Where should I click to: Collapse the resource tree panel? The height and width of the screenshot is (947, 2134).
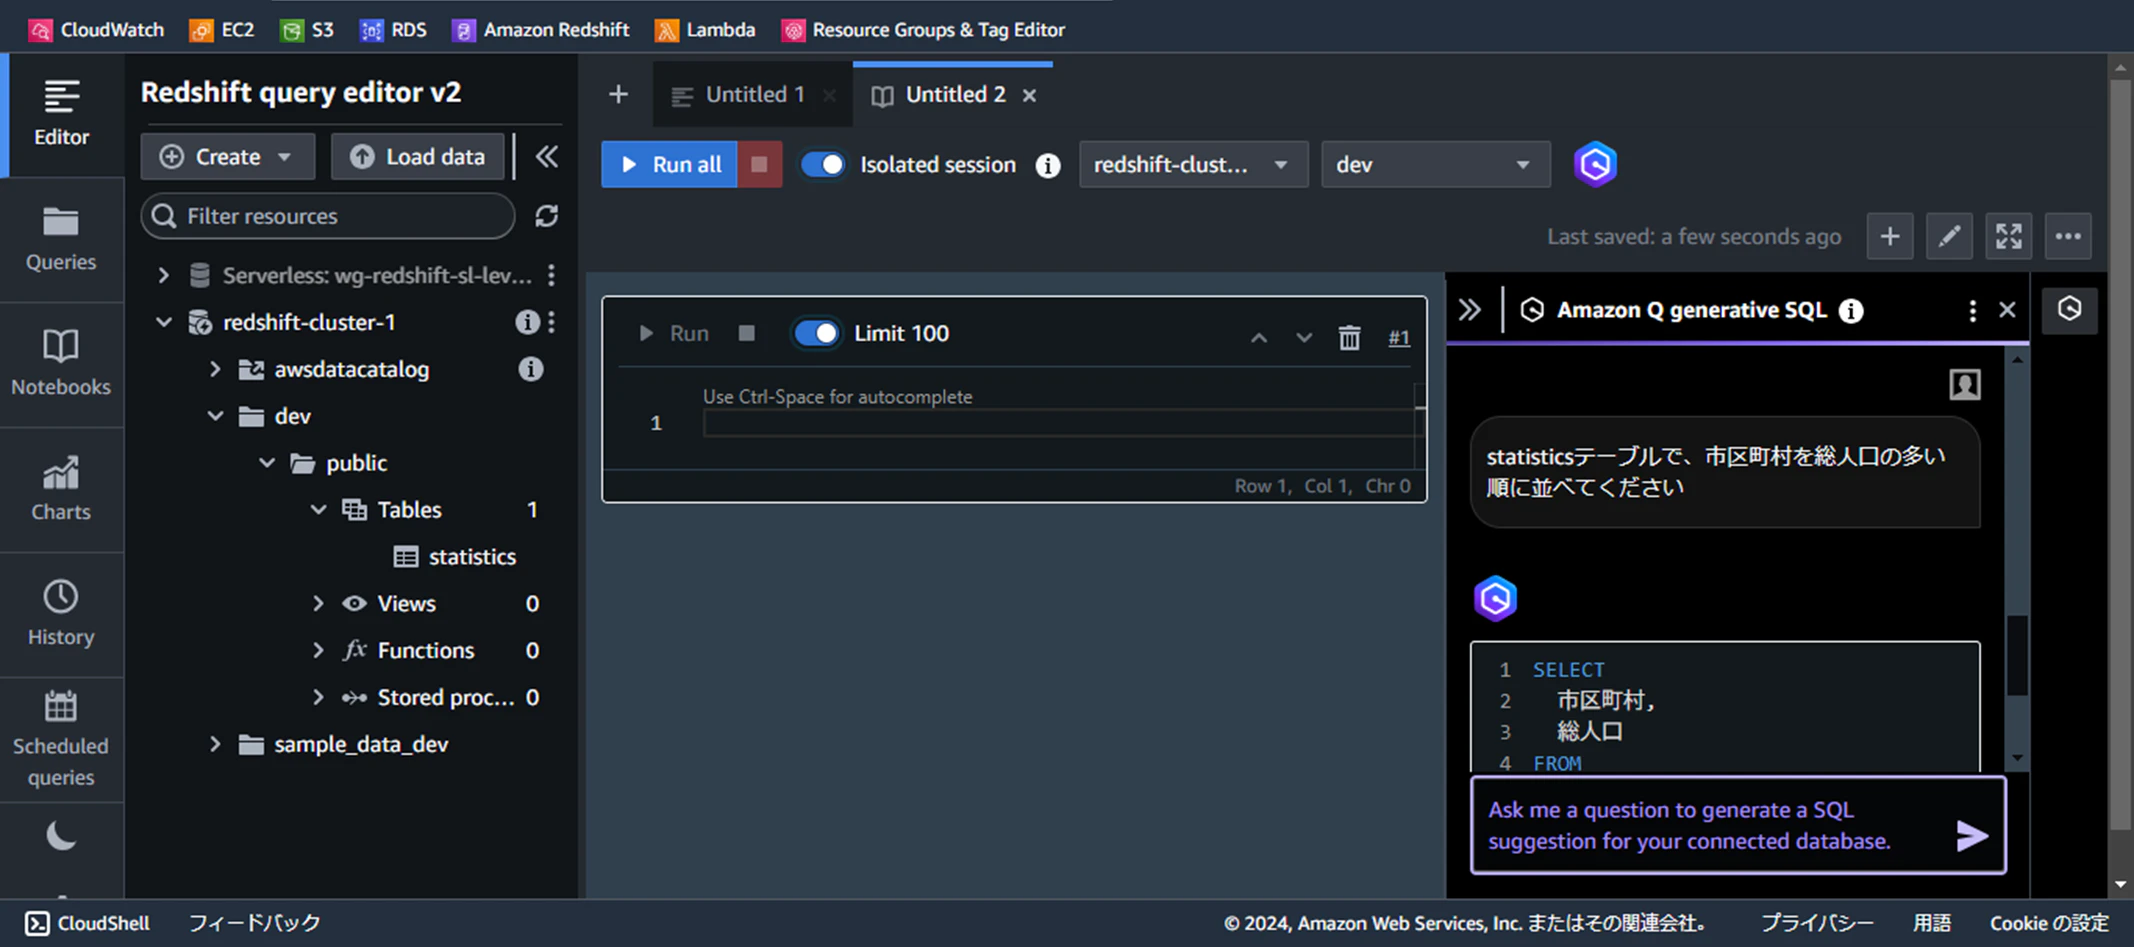pos(546,157)
